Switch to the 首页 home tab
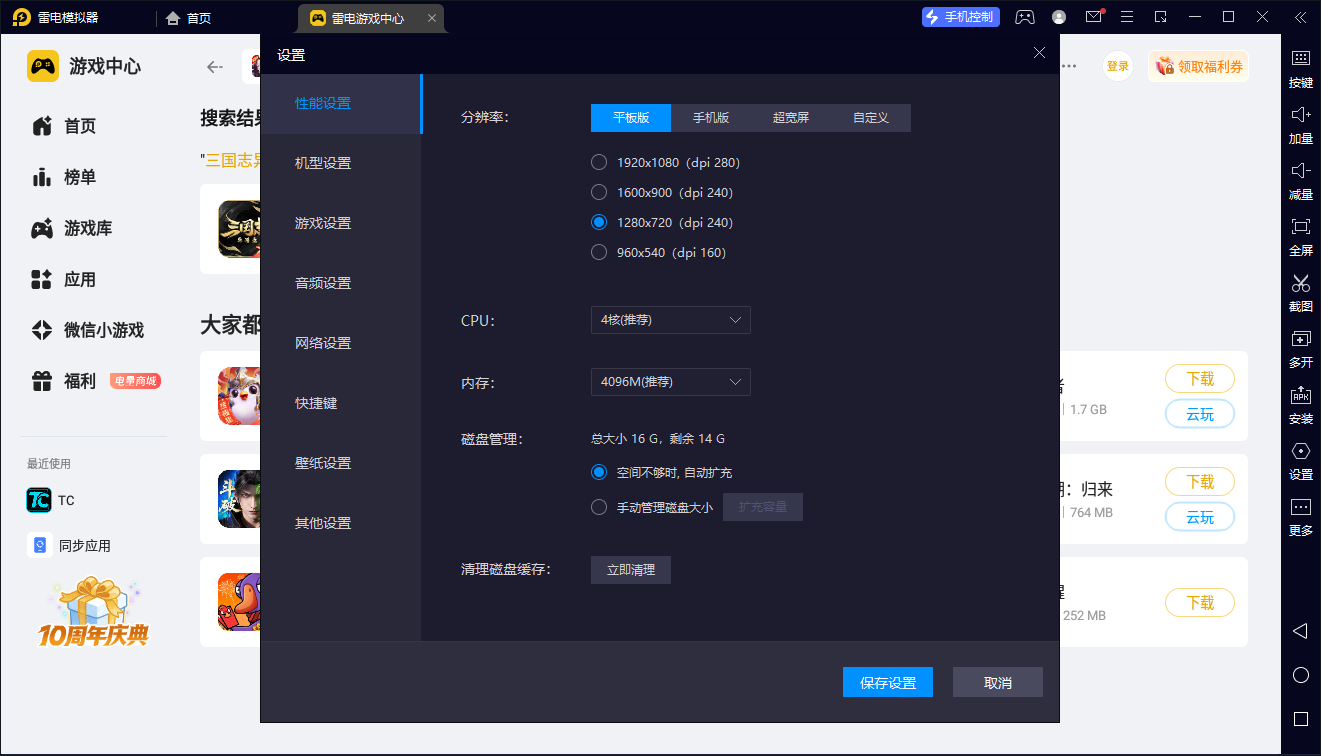 (189, 18)
